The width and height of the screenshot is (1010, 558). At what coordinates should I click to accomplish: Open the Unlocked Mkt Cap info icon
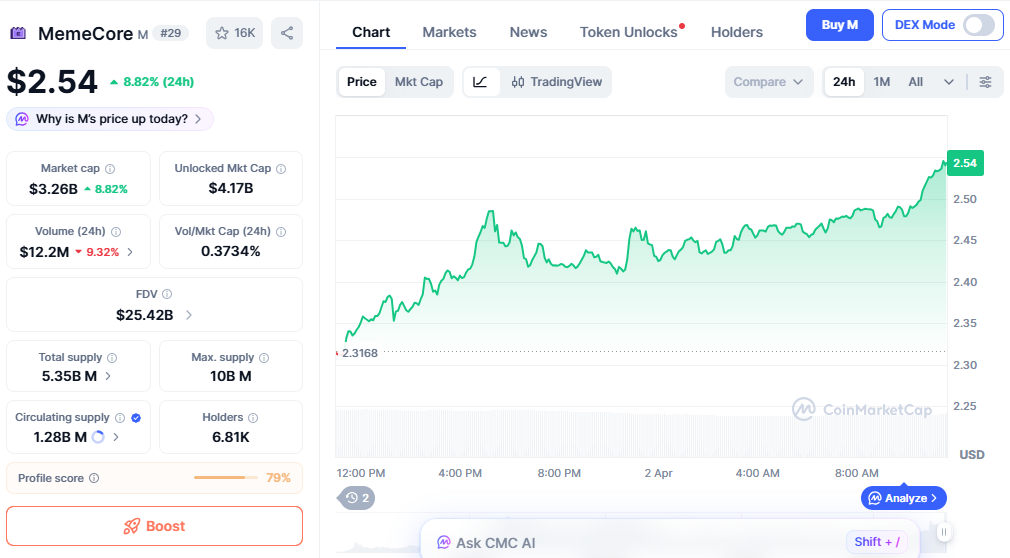pos(281,169)
